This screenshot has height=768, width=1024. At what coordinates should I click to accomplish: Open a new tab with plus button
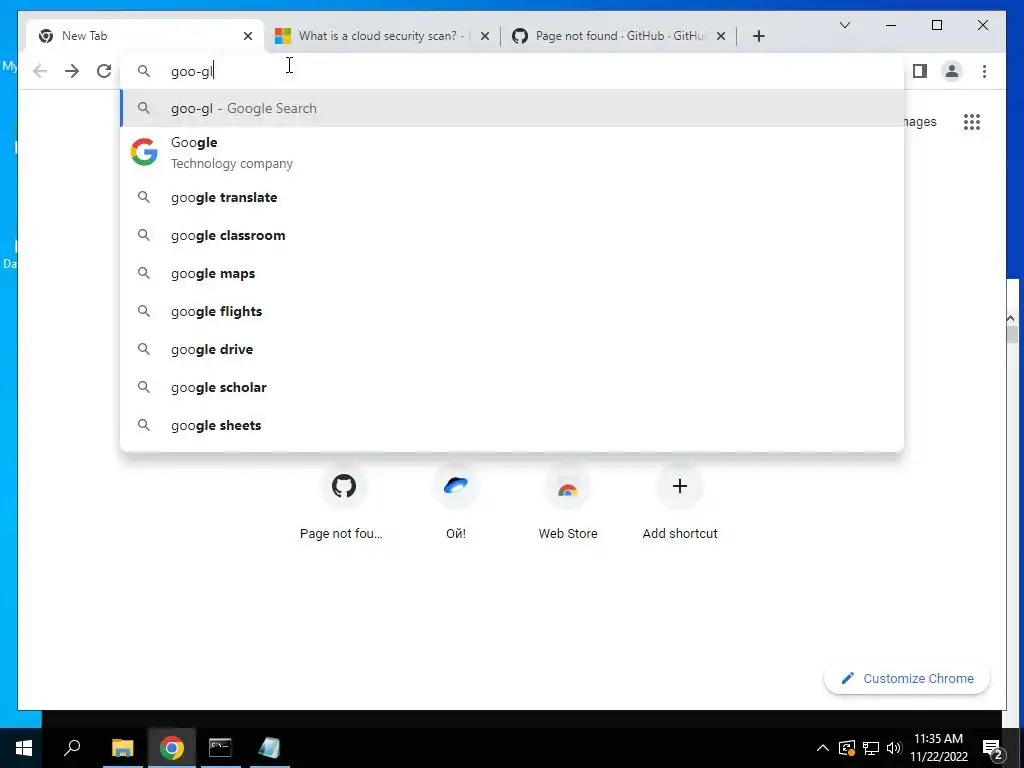758,36
